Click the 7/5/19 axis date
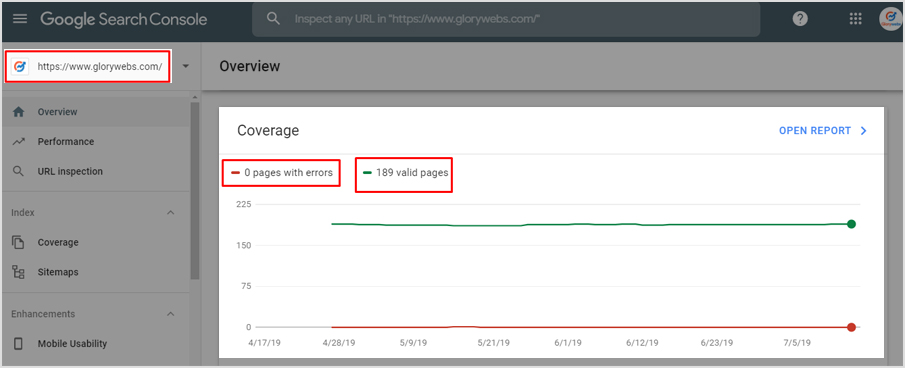Image resolution: width=905 pixels, height=368 pixels. [x=796, y=343]
